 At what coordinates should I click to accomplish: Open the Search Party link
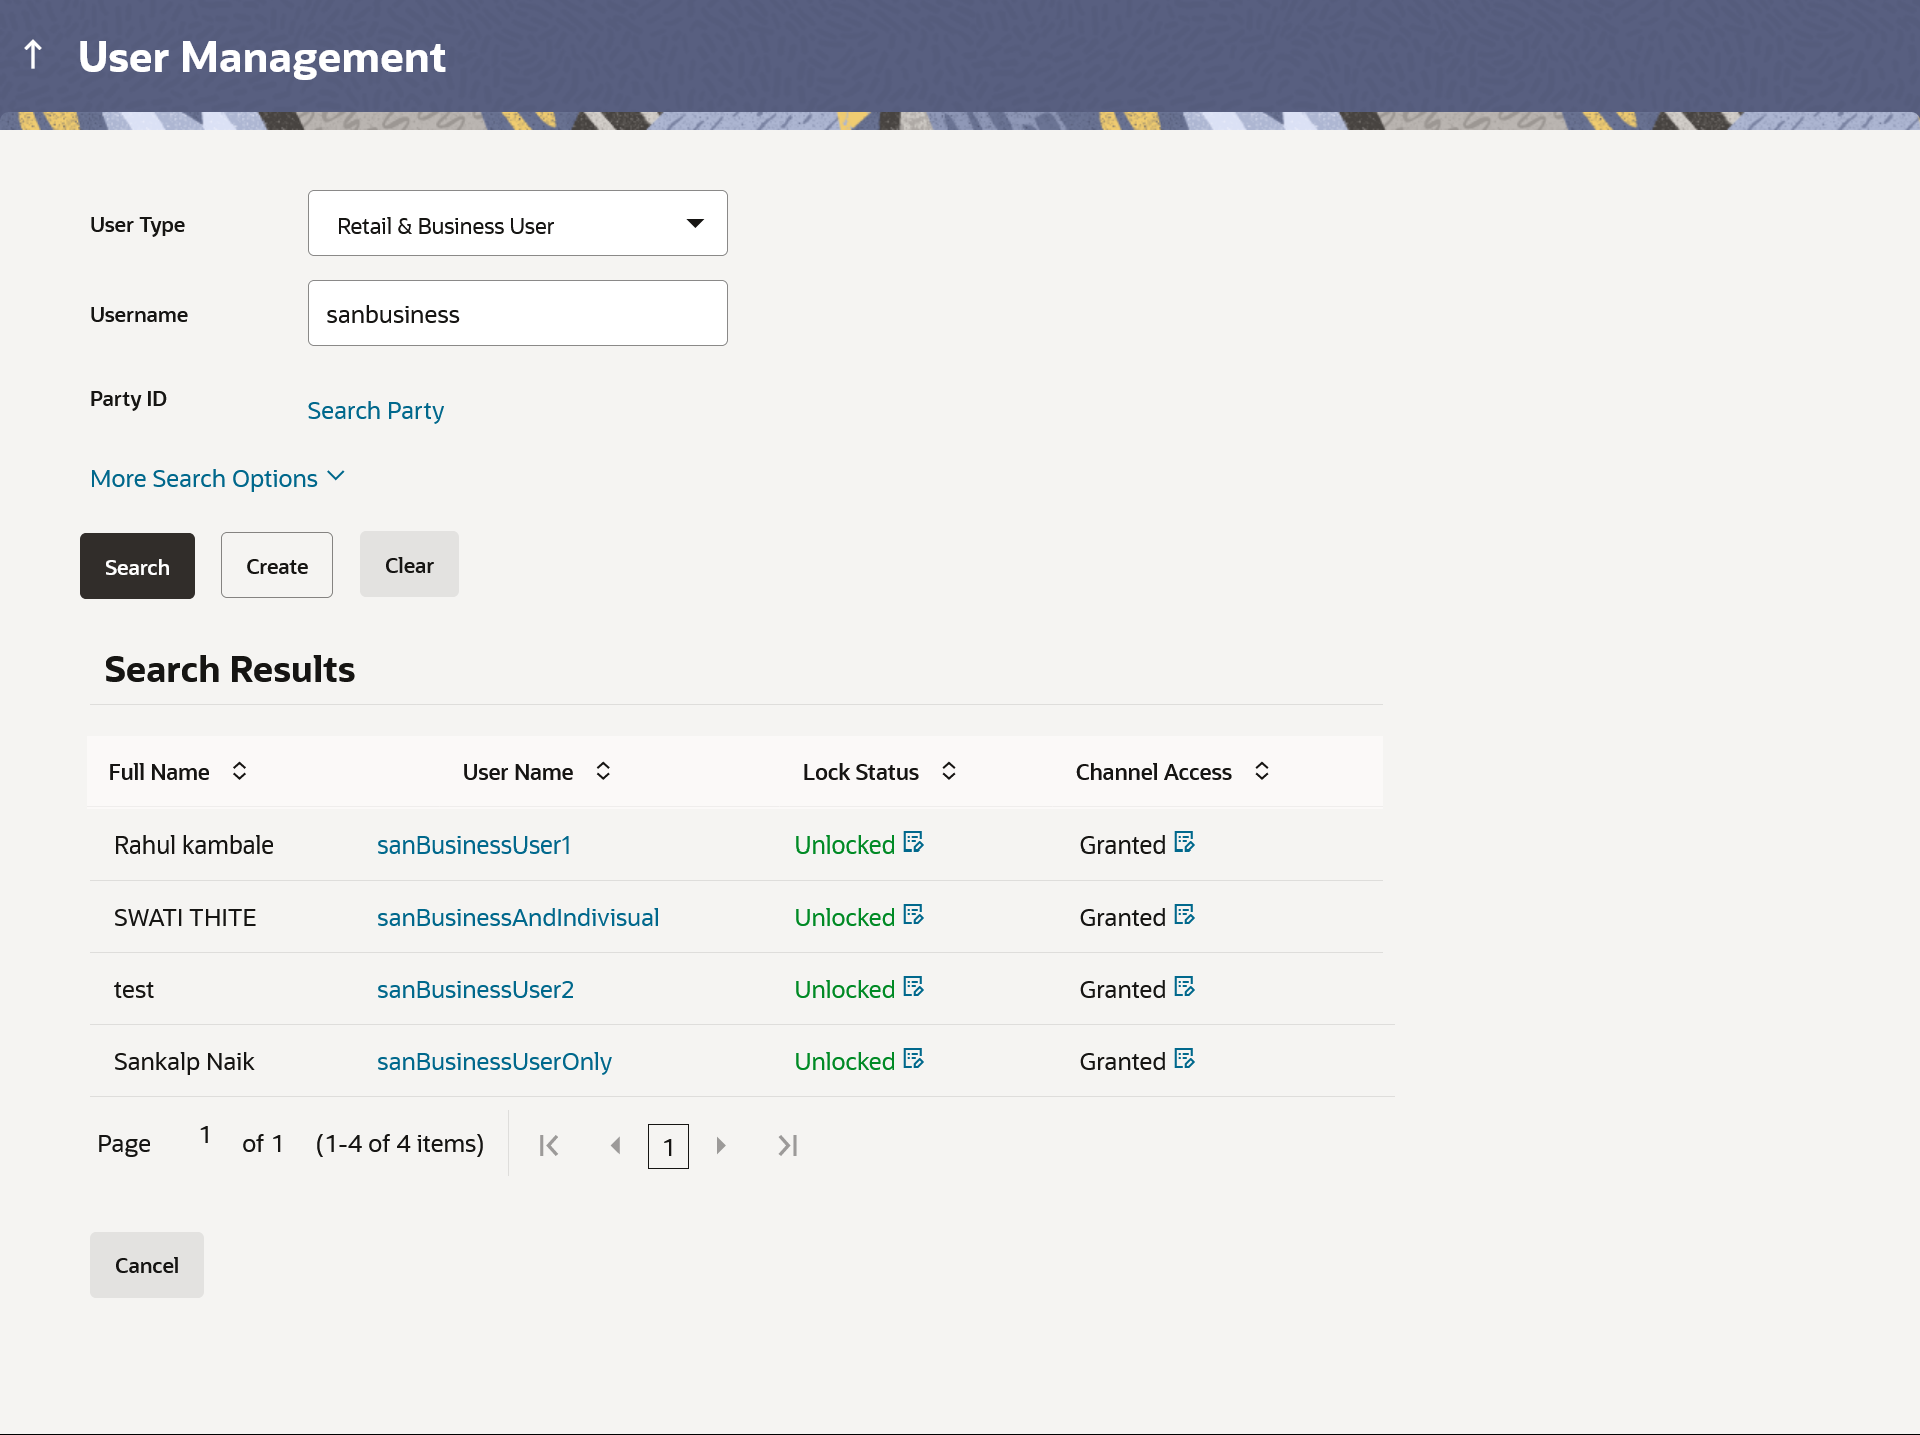coord(375,411)
